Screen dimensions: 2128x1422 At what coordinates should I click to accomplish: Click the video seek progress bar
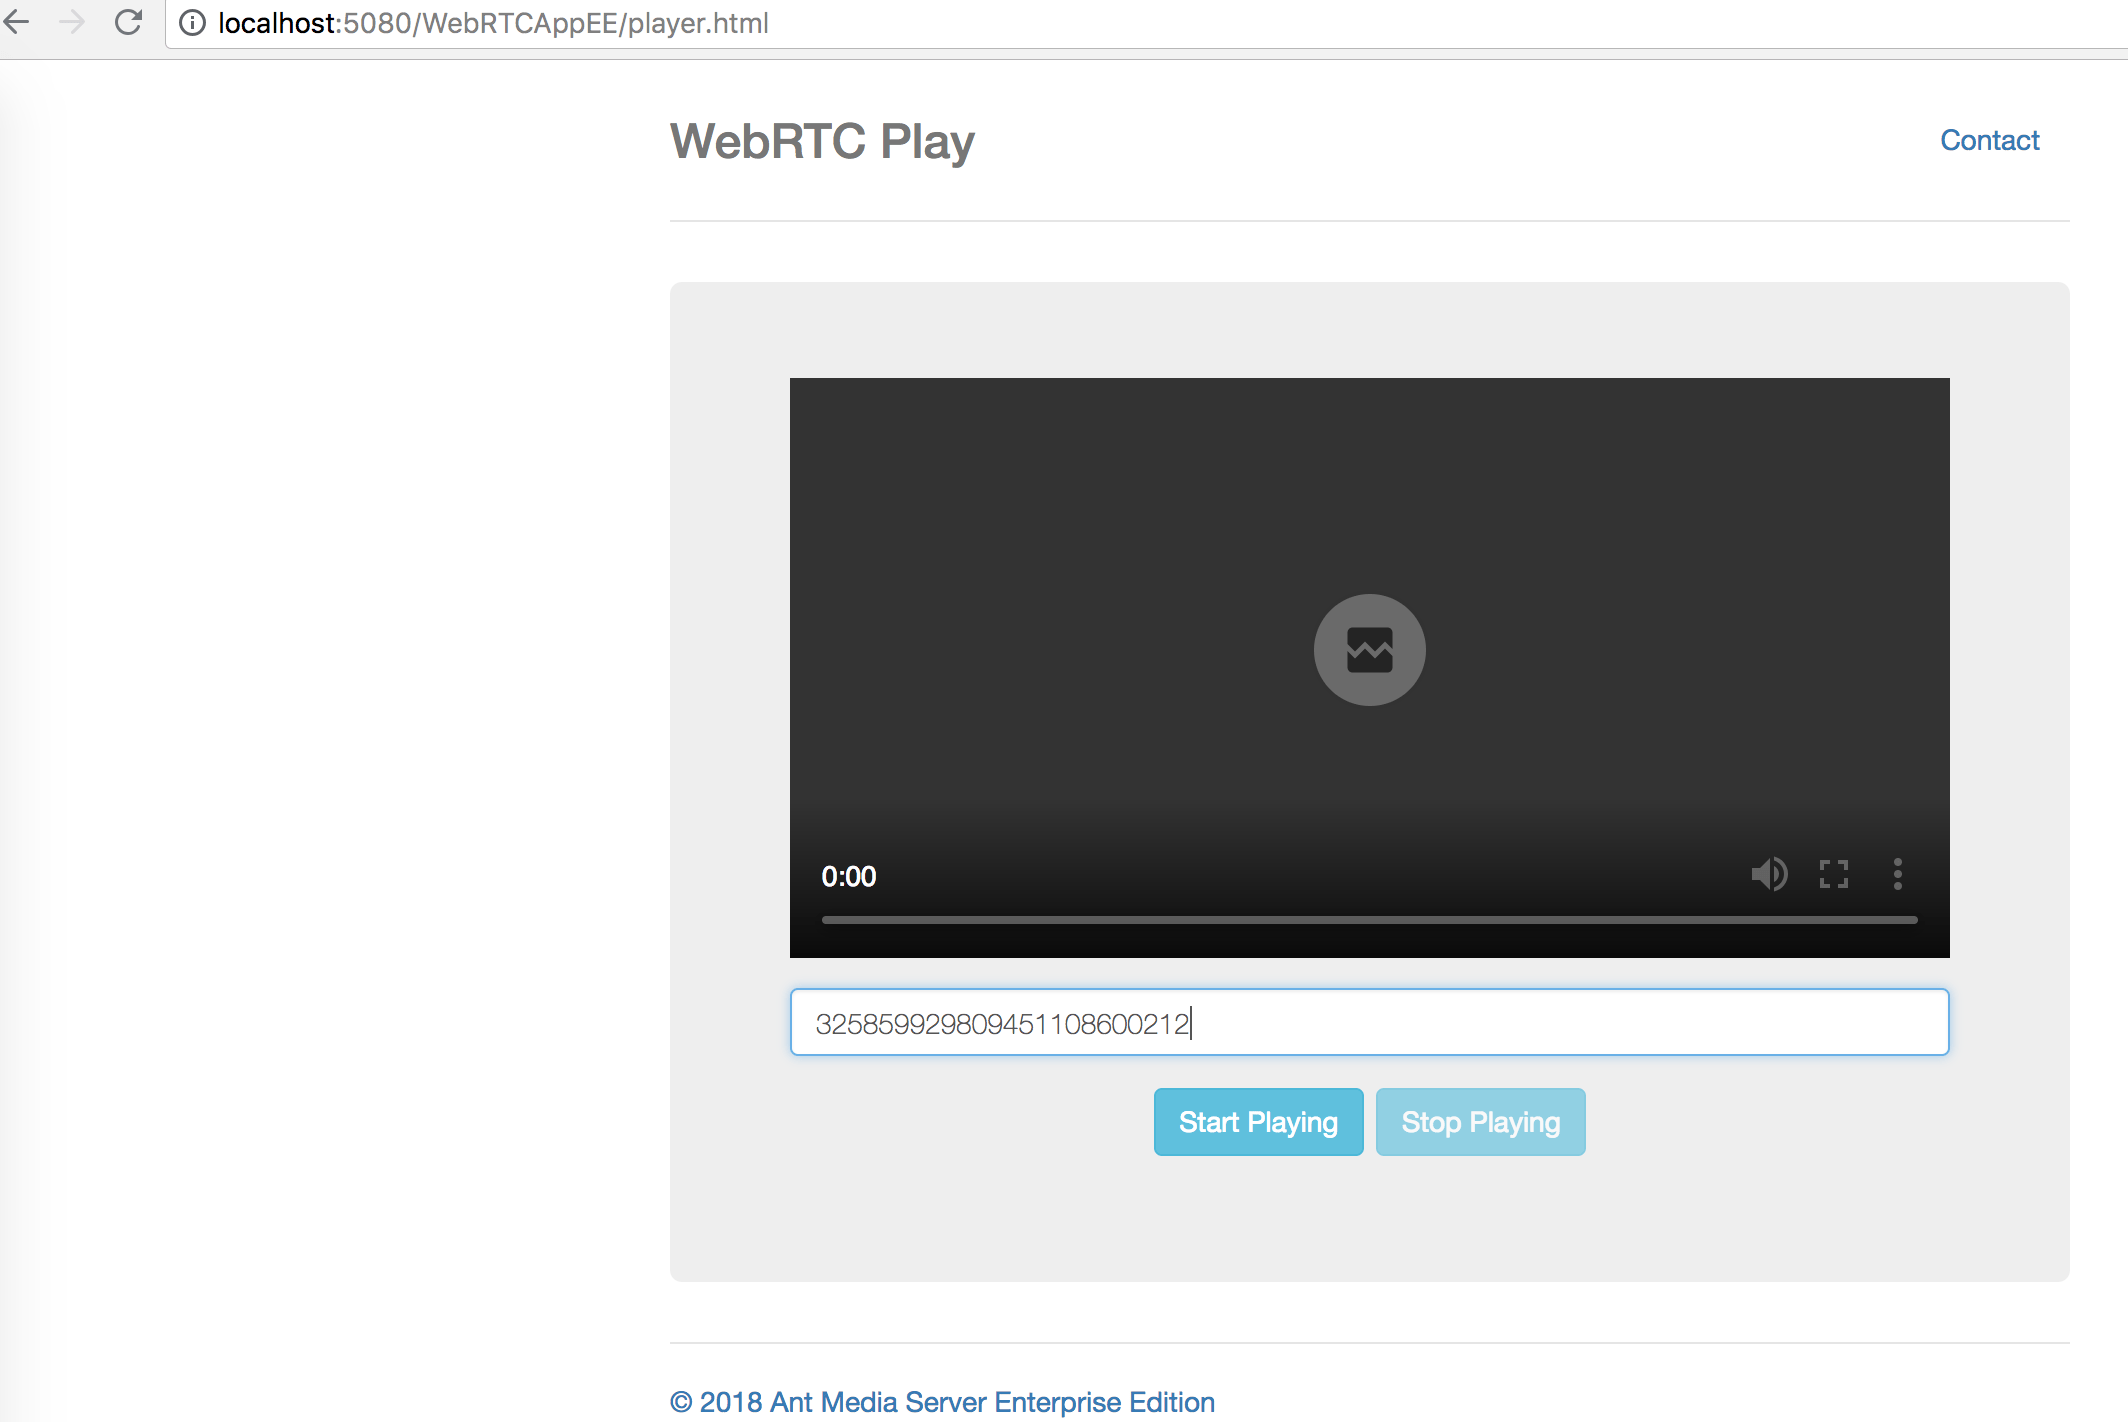[x=1369, y=919]
